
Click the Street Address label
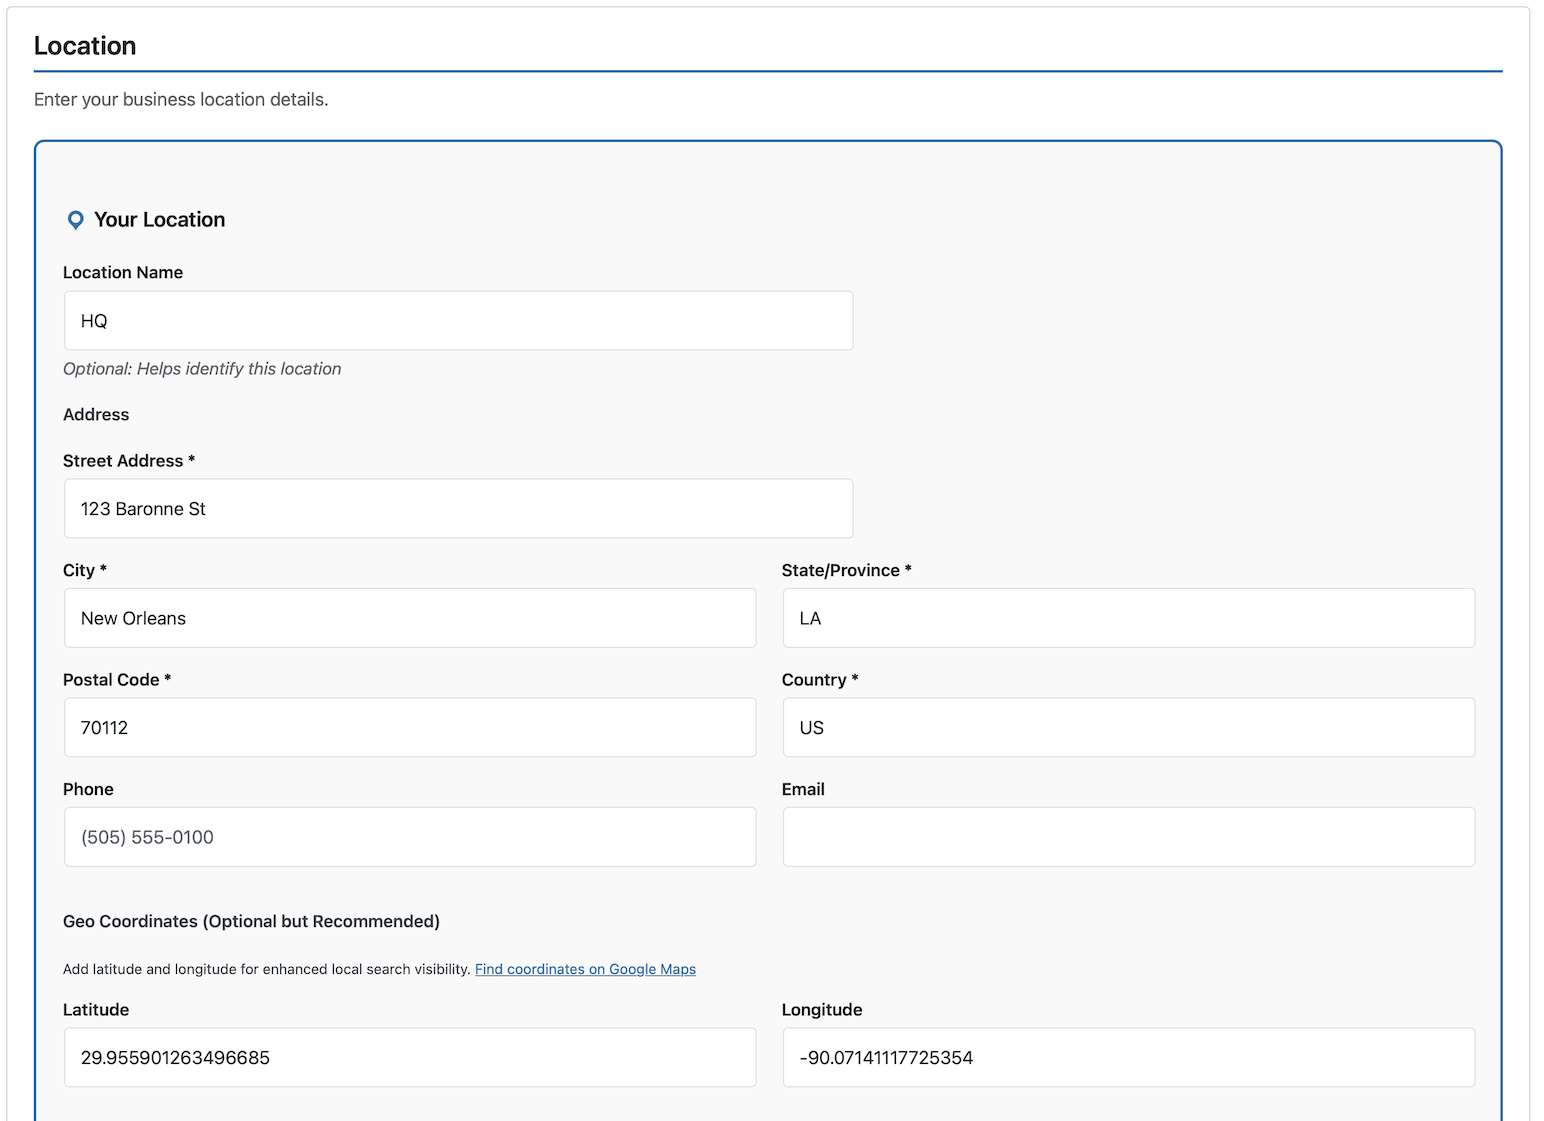[x=129, y=461]
